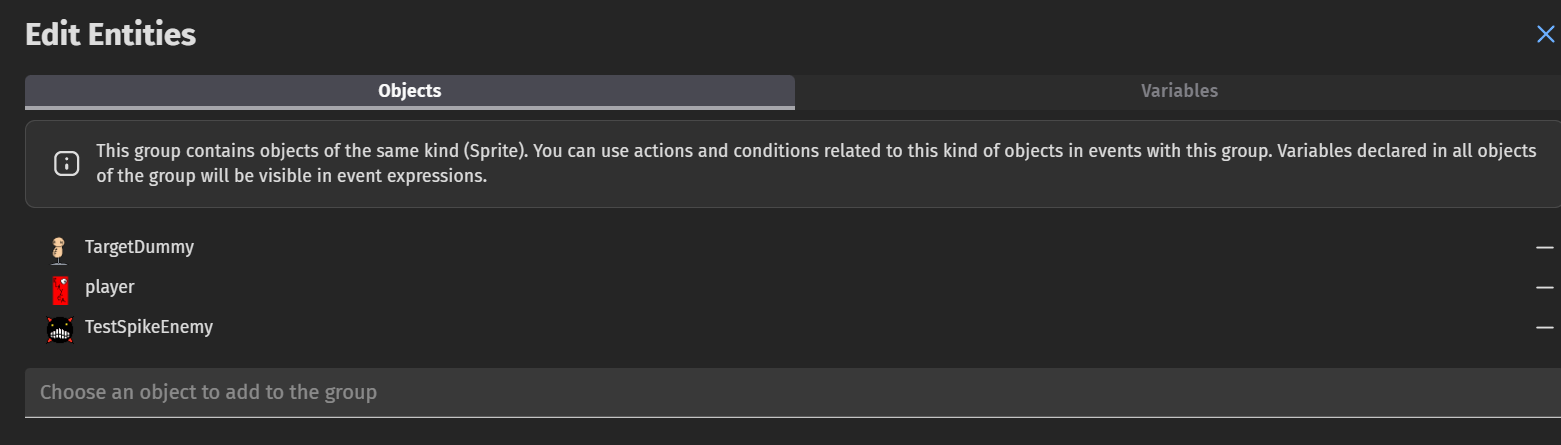Image resolution: width=1561 pixels, height=445 pixels.
Task: Click the TestSpikeEnemy black spiky face icon
Action: (x=60, y=329)
